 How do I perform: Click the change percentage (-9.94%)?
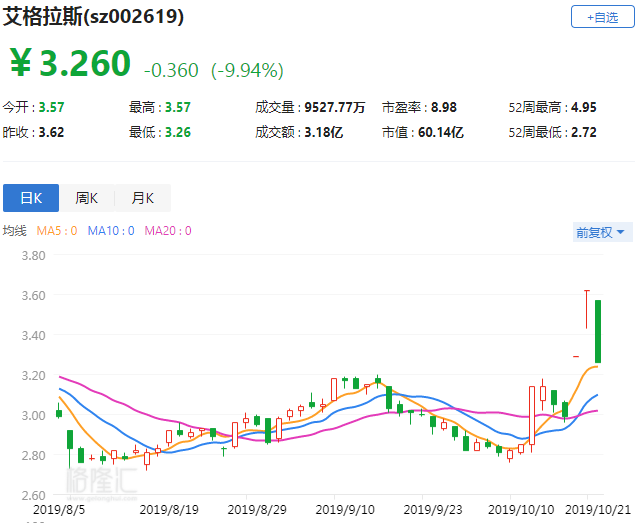click(247, 70)
